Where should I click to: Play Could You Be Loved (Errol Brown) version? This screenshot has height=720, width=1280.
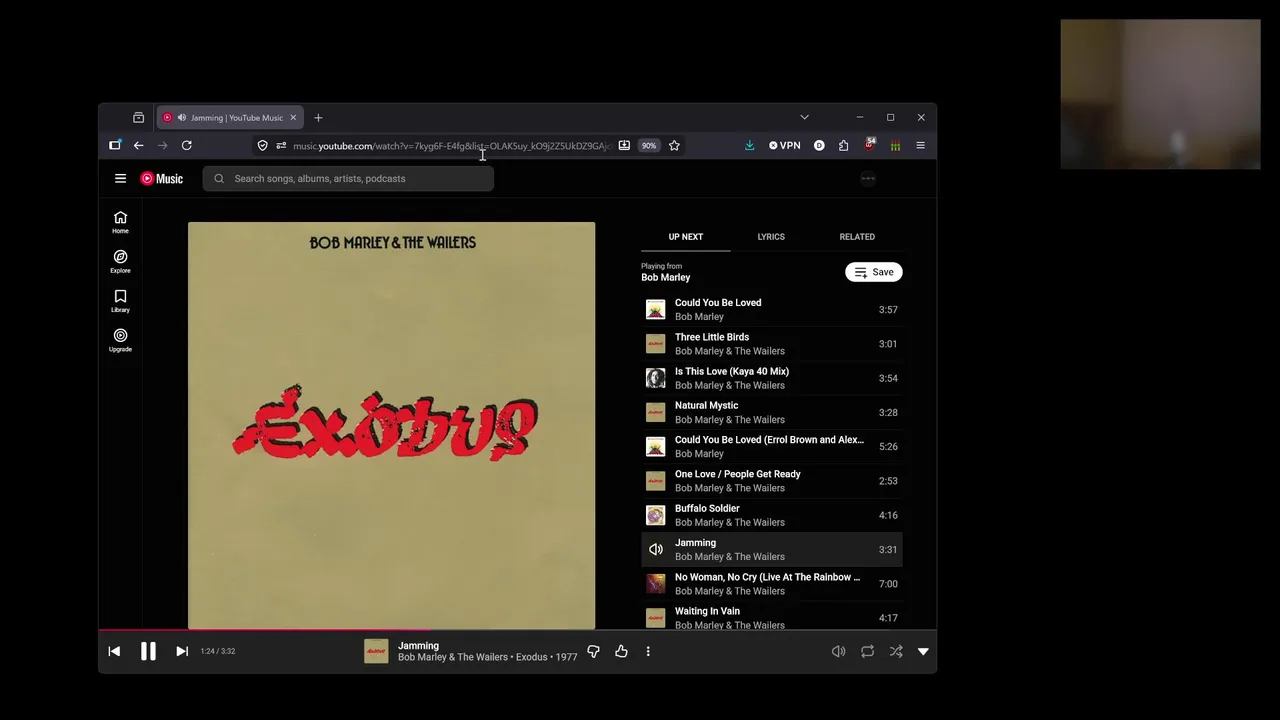click(771, 446)
